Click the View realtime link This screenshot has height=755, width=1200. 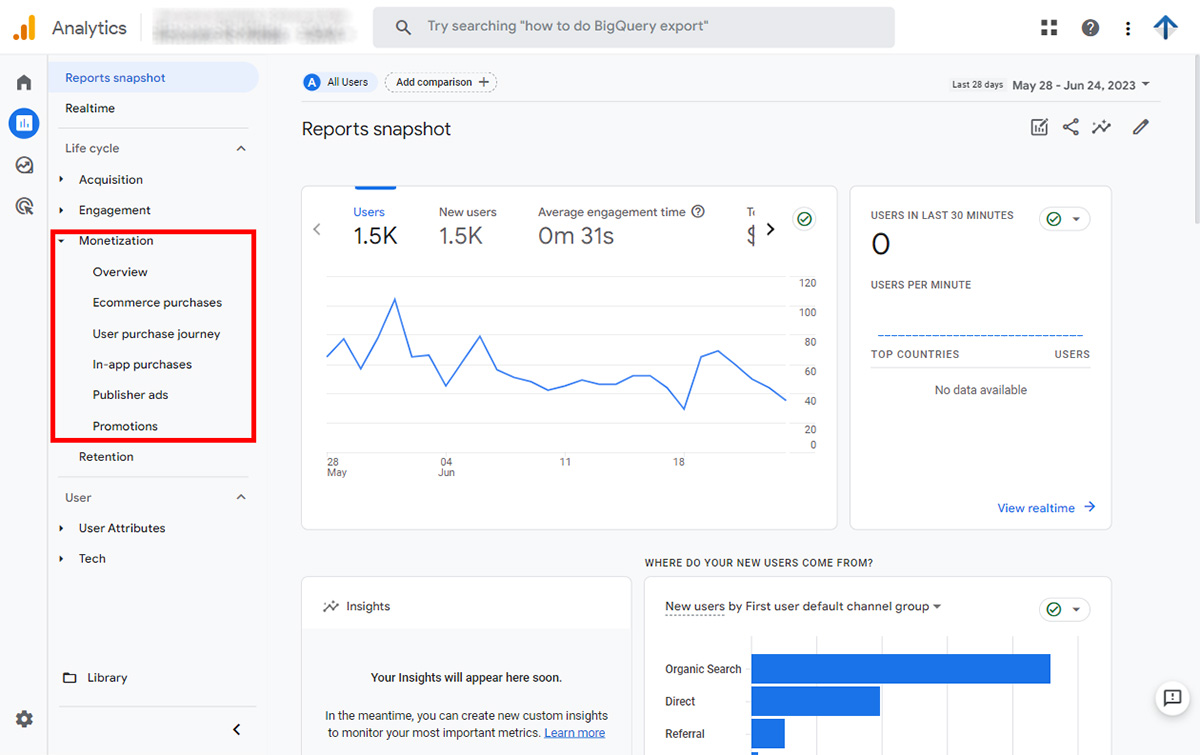(x=1046, y=508)
